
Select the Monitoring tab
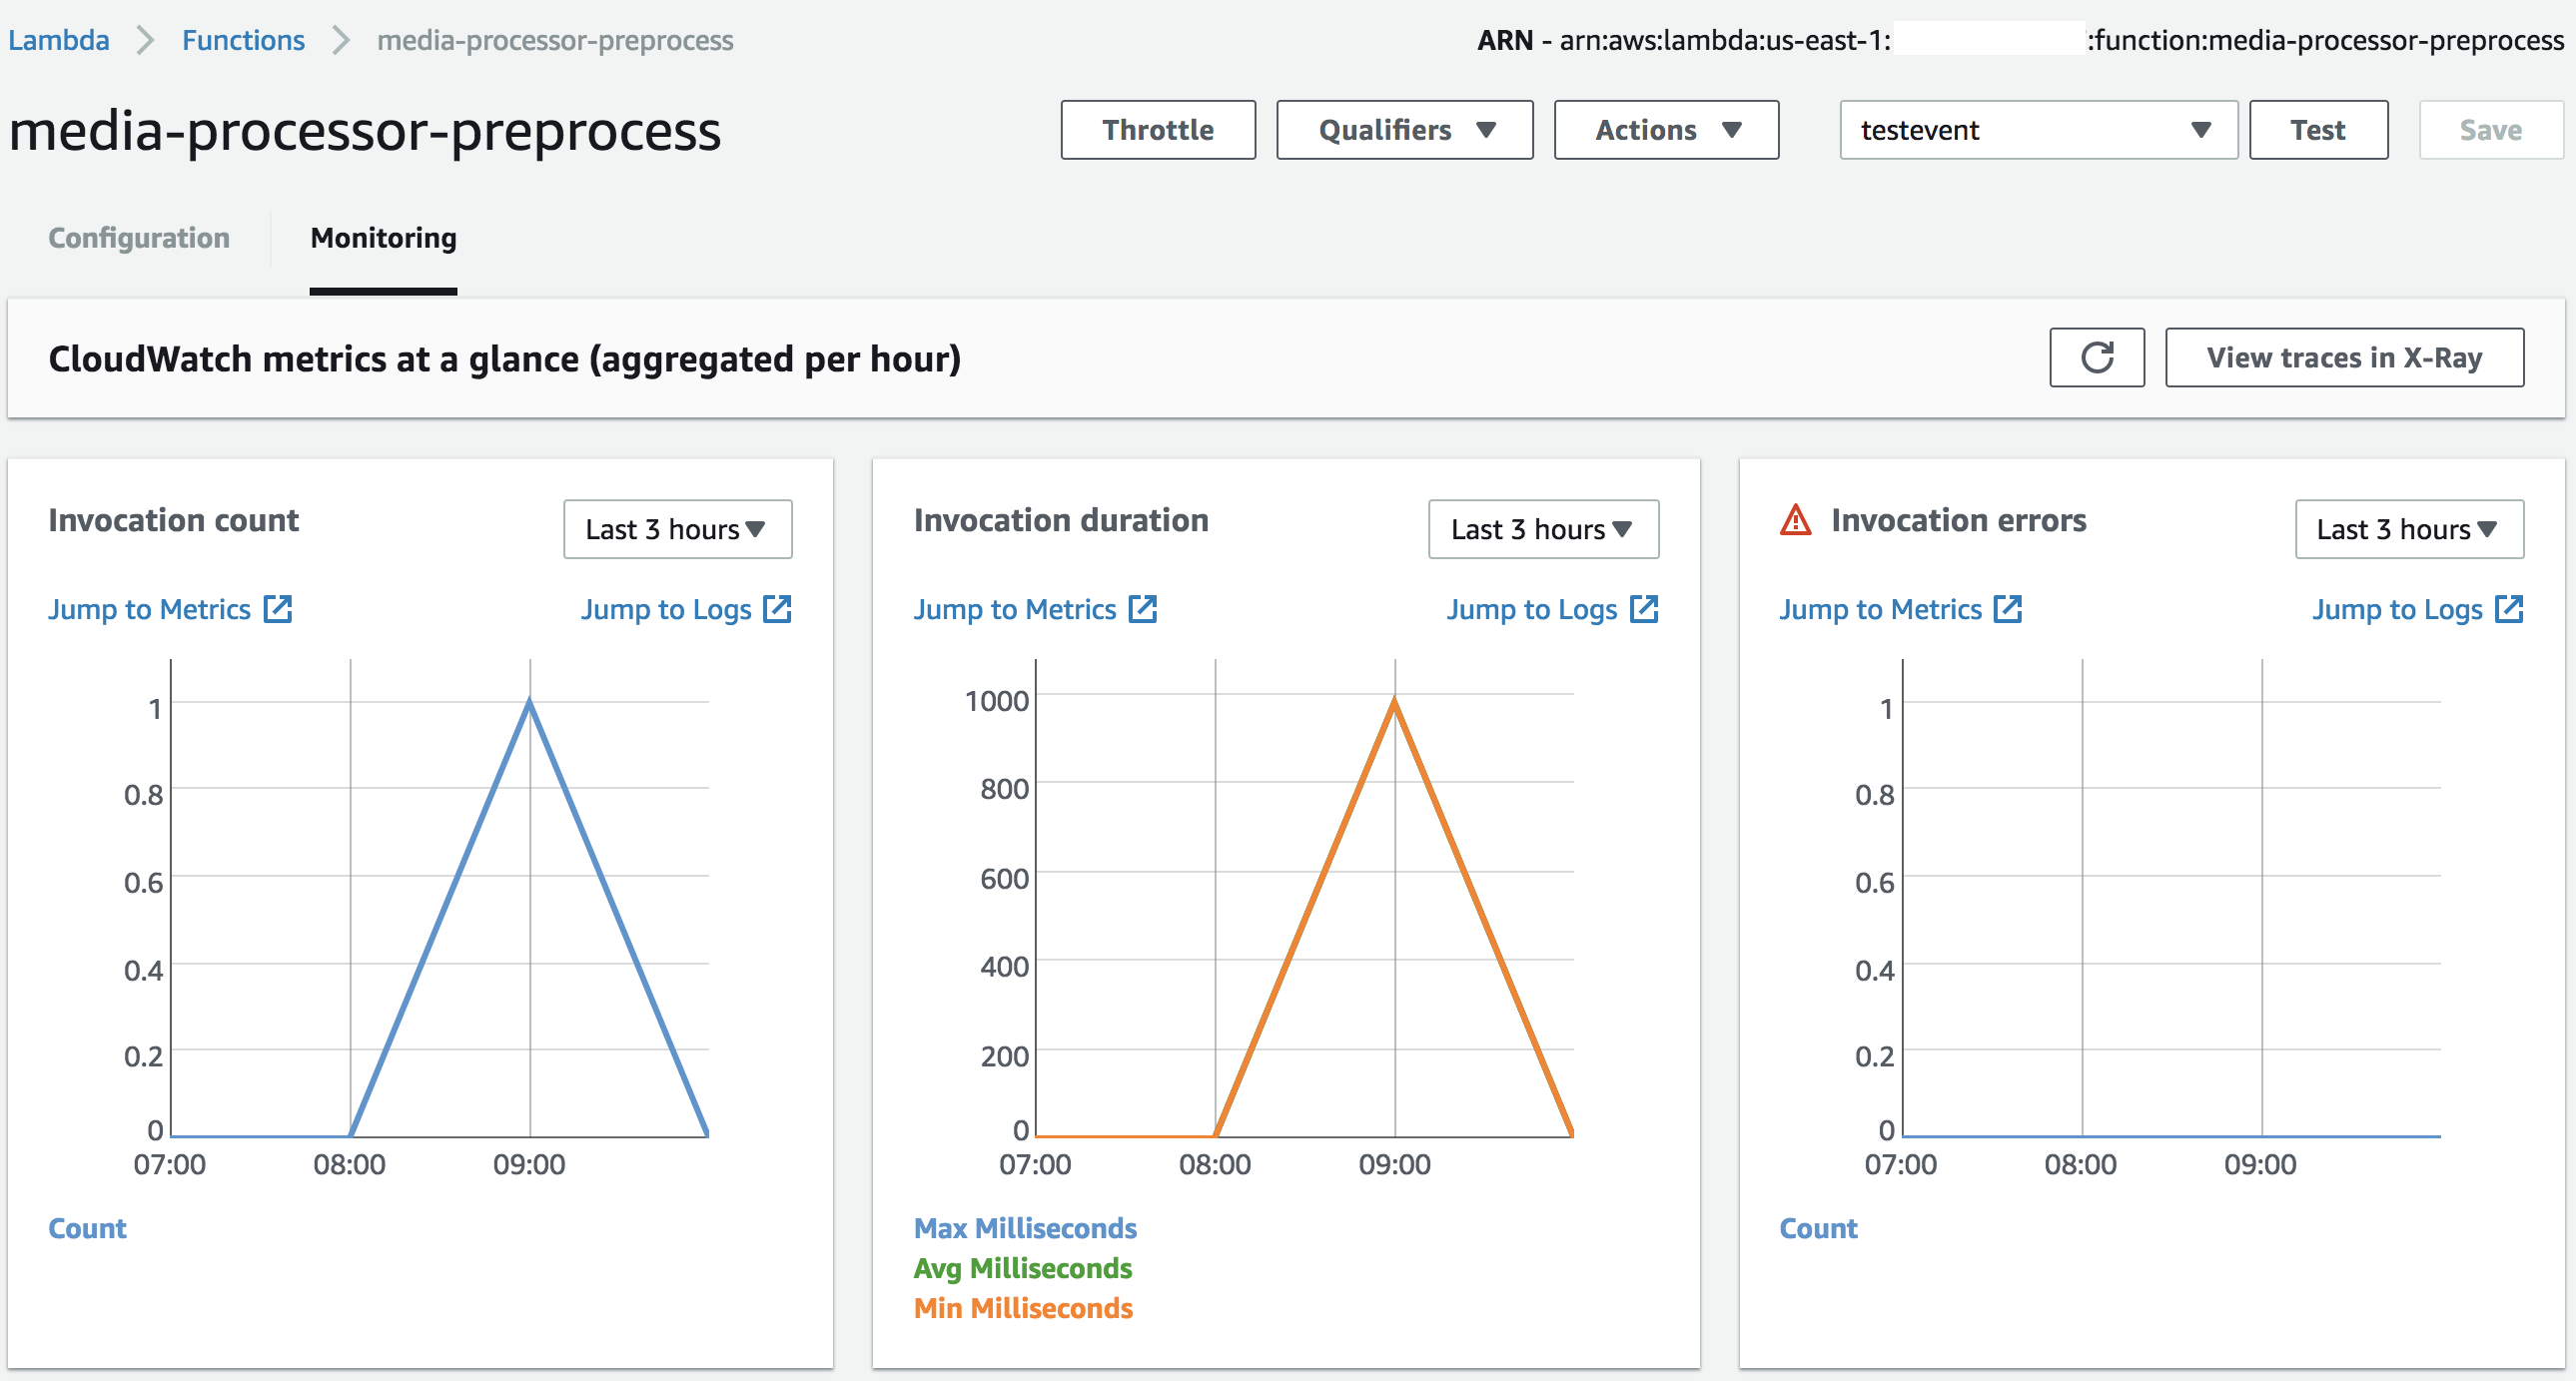(383, 238)
